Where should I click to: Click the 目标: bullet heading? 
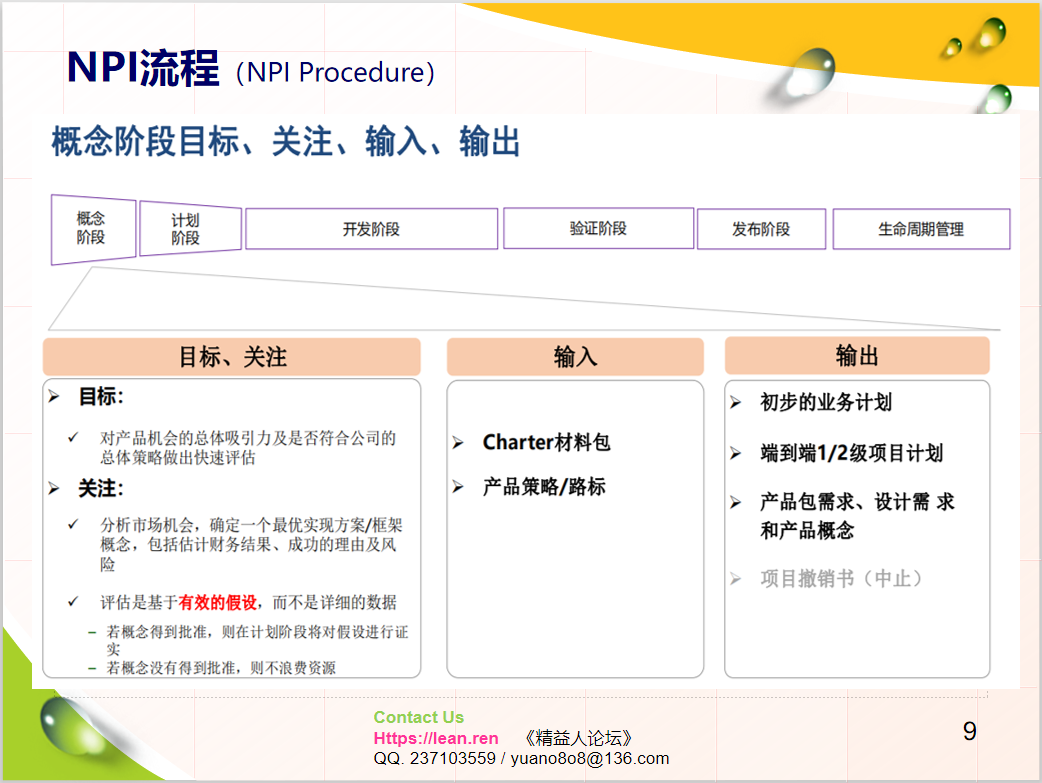[x=101, y=397]
